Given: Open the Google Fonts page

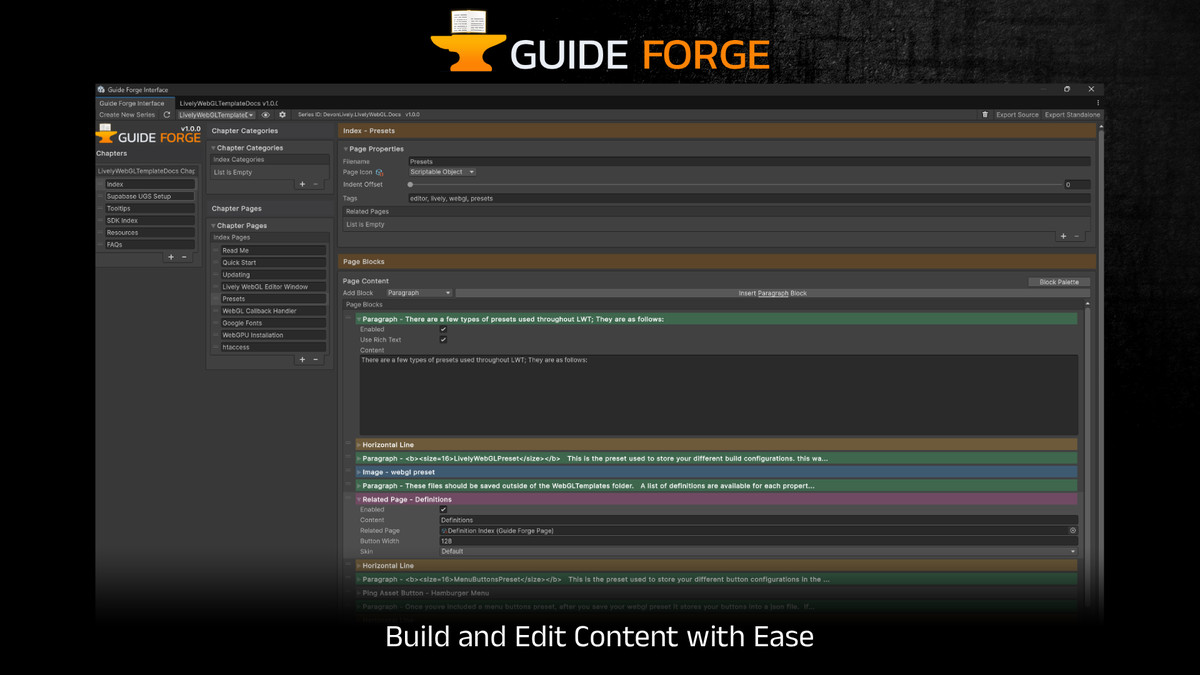Looking at the screenshot, I should pos(273,323).
